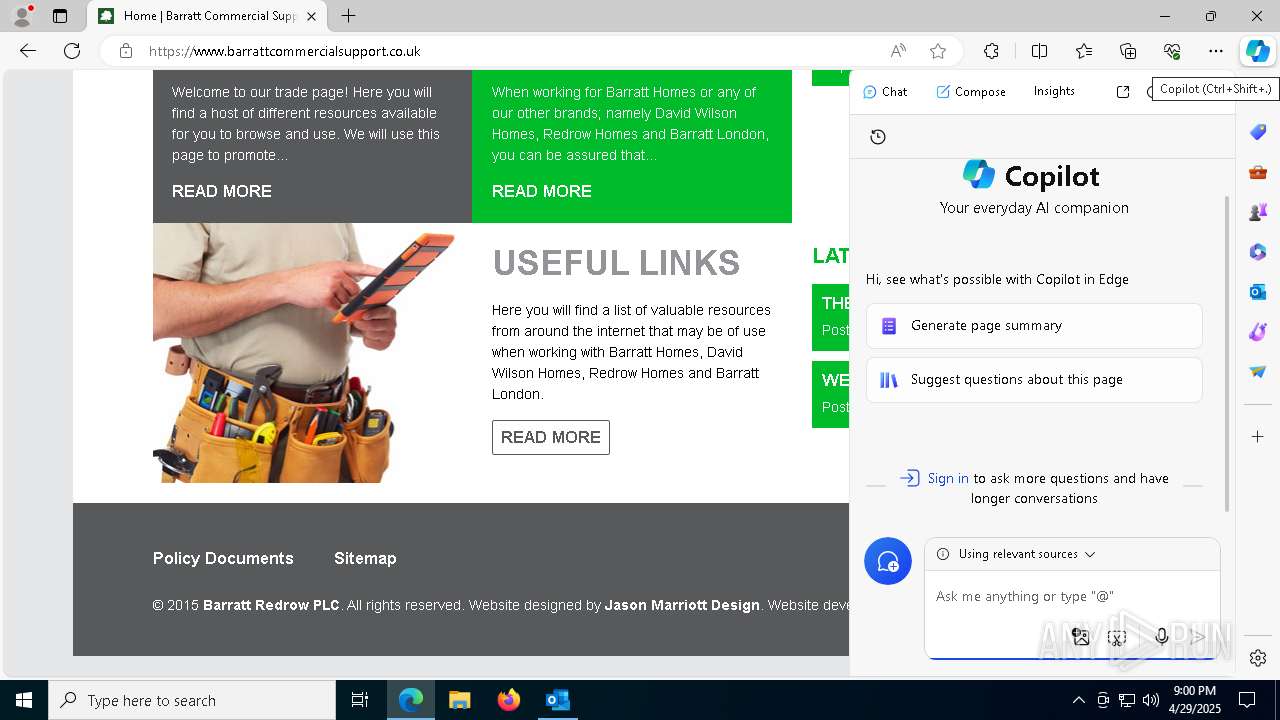Viewport: 1280px width, 720px height.
Task: Open the Extensions puzzle icon
Action: [991, 51]
